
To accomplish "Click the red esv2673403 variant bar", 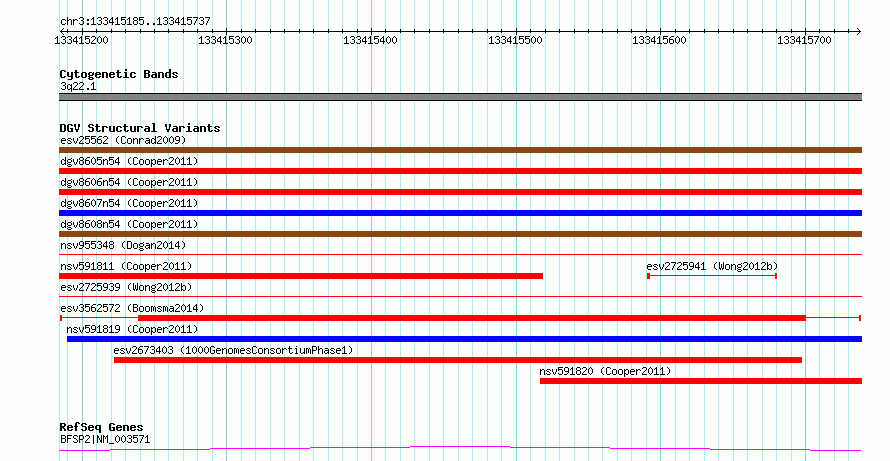I will pos(457,360).
